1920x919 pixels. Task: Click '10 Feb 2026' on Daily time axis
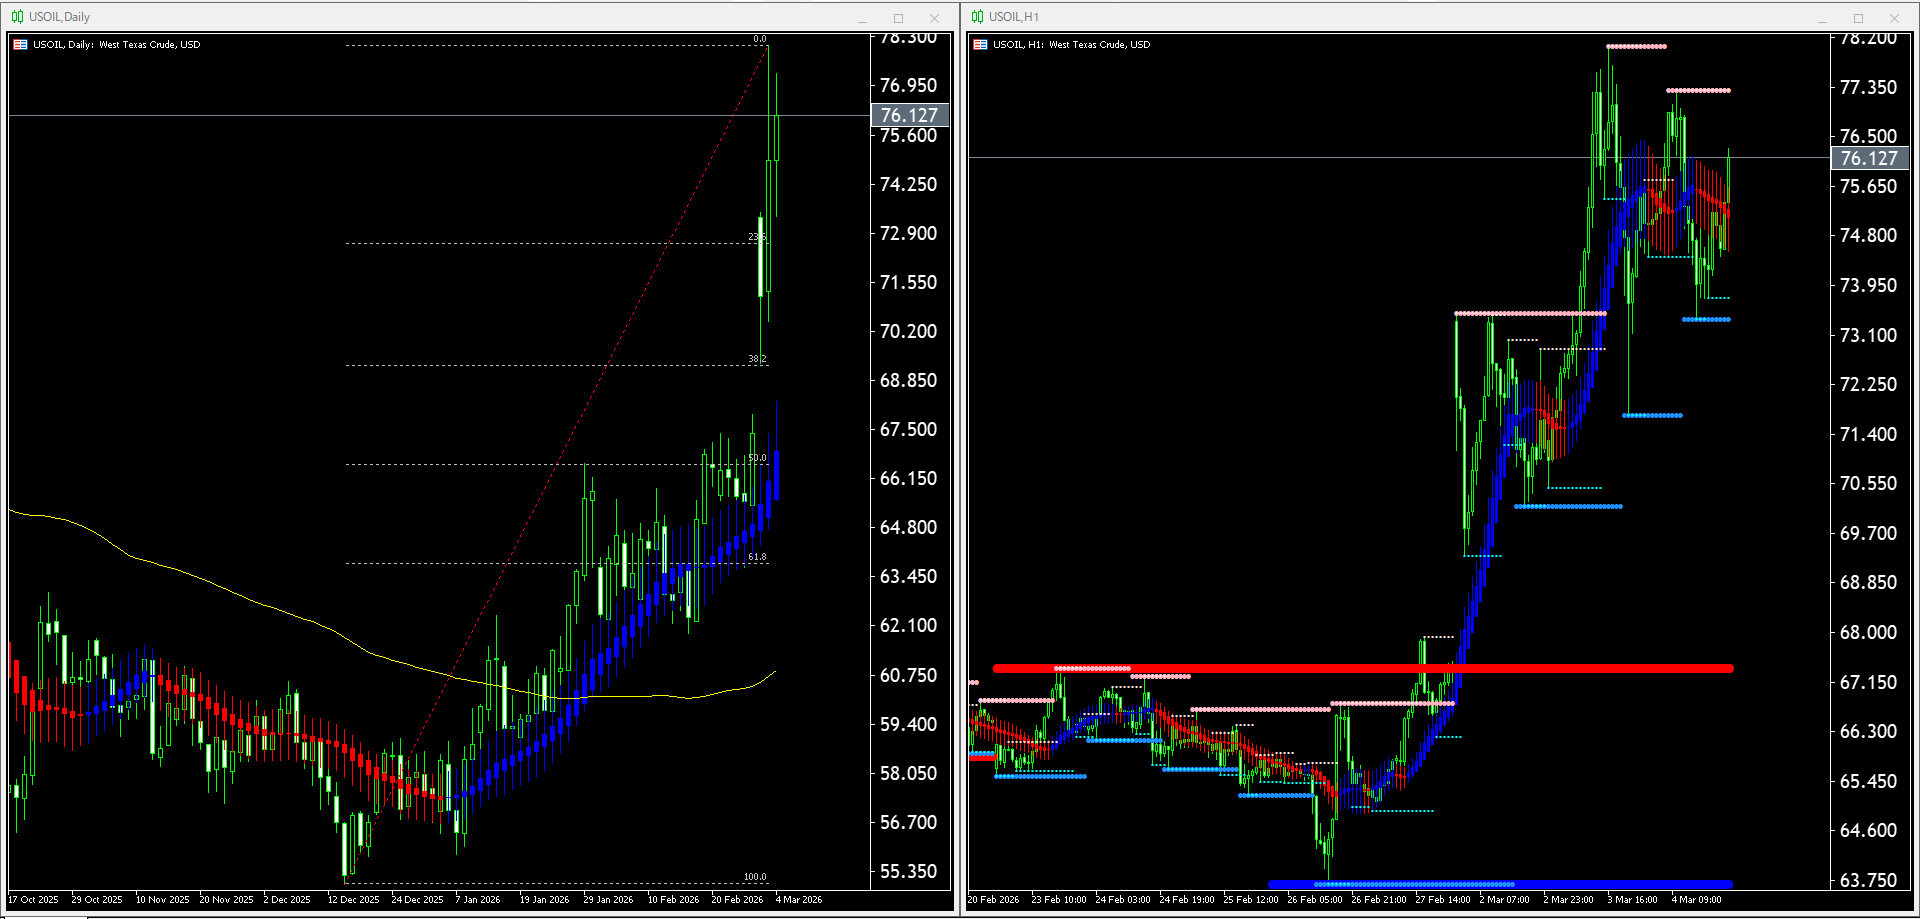pyautogui.click(x=674, y=900)
